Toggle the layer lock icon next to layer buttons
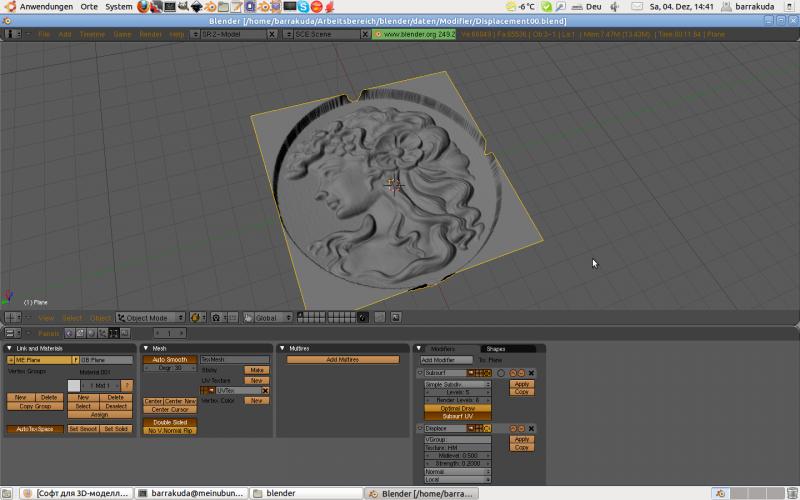 (363, 317)
